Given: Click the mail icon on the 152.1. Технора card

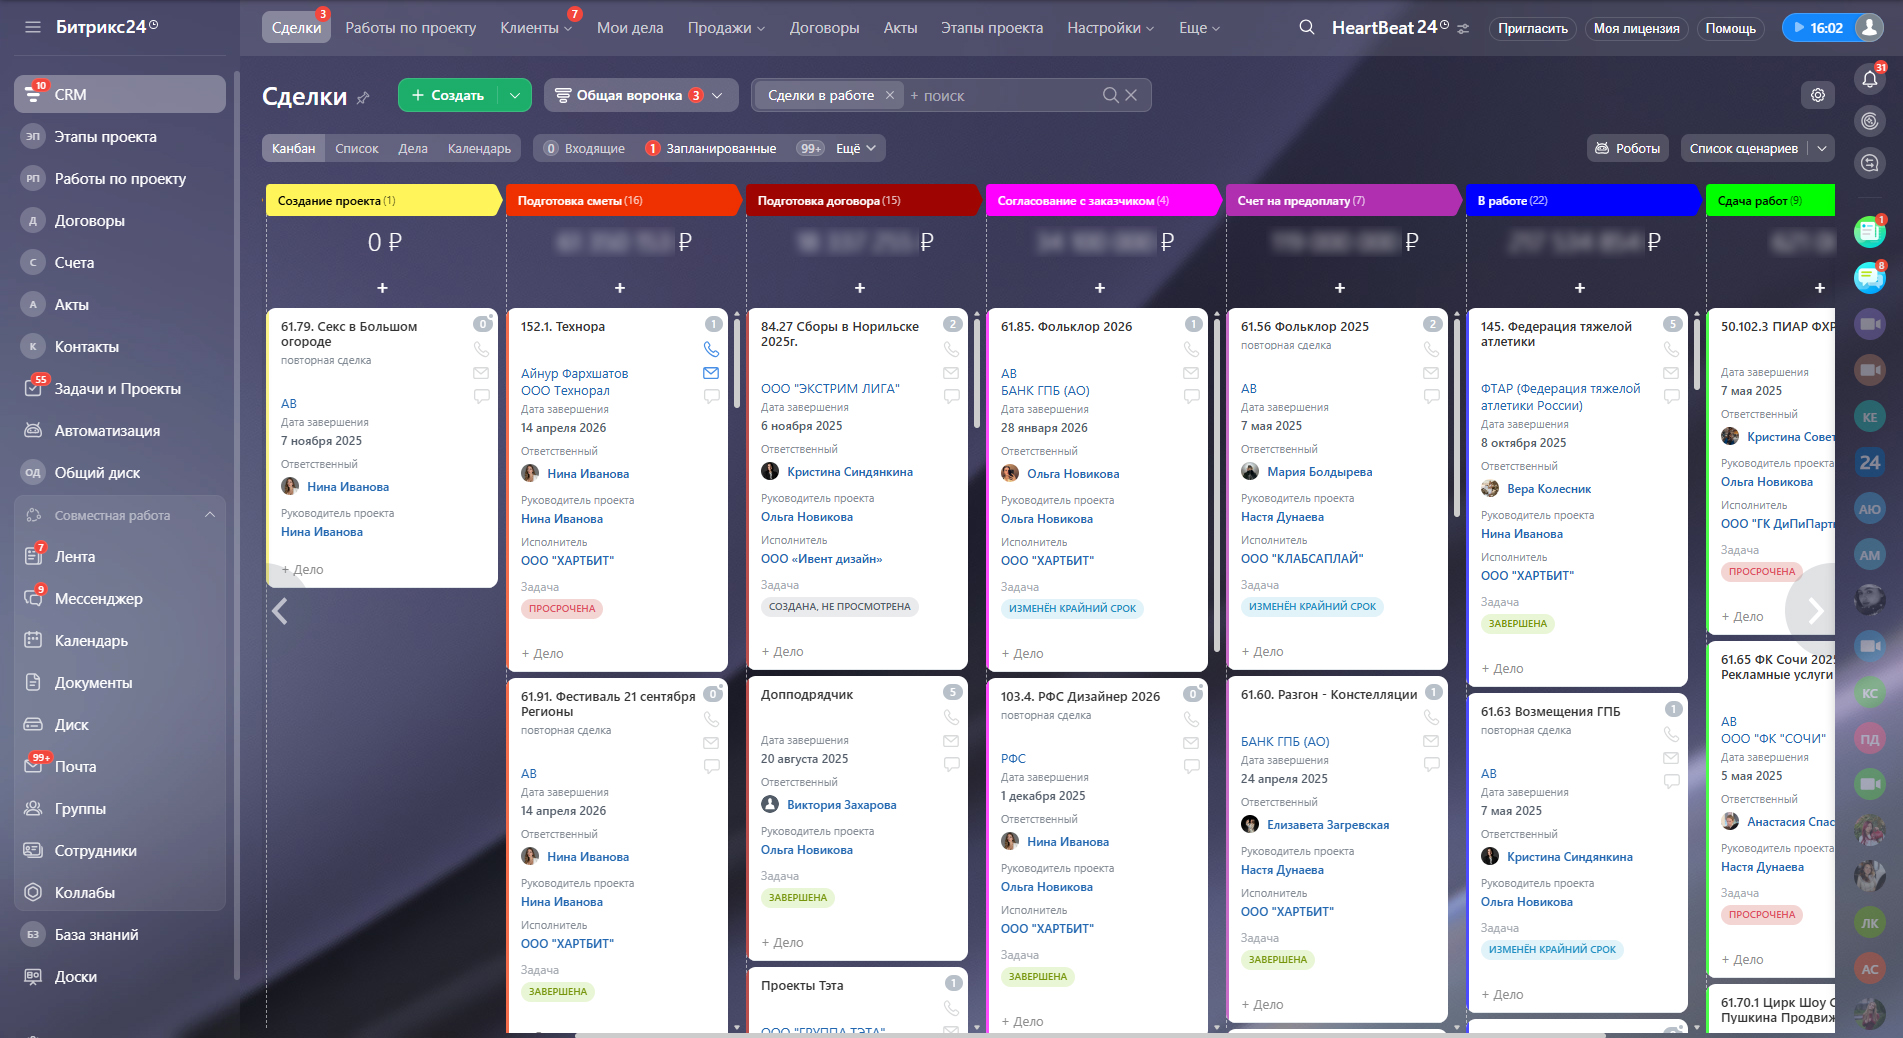Looking at the screenshot, I should point(711,373).
